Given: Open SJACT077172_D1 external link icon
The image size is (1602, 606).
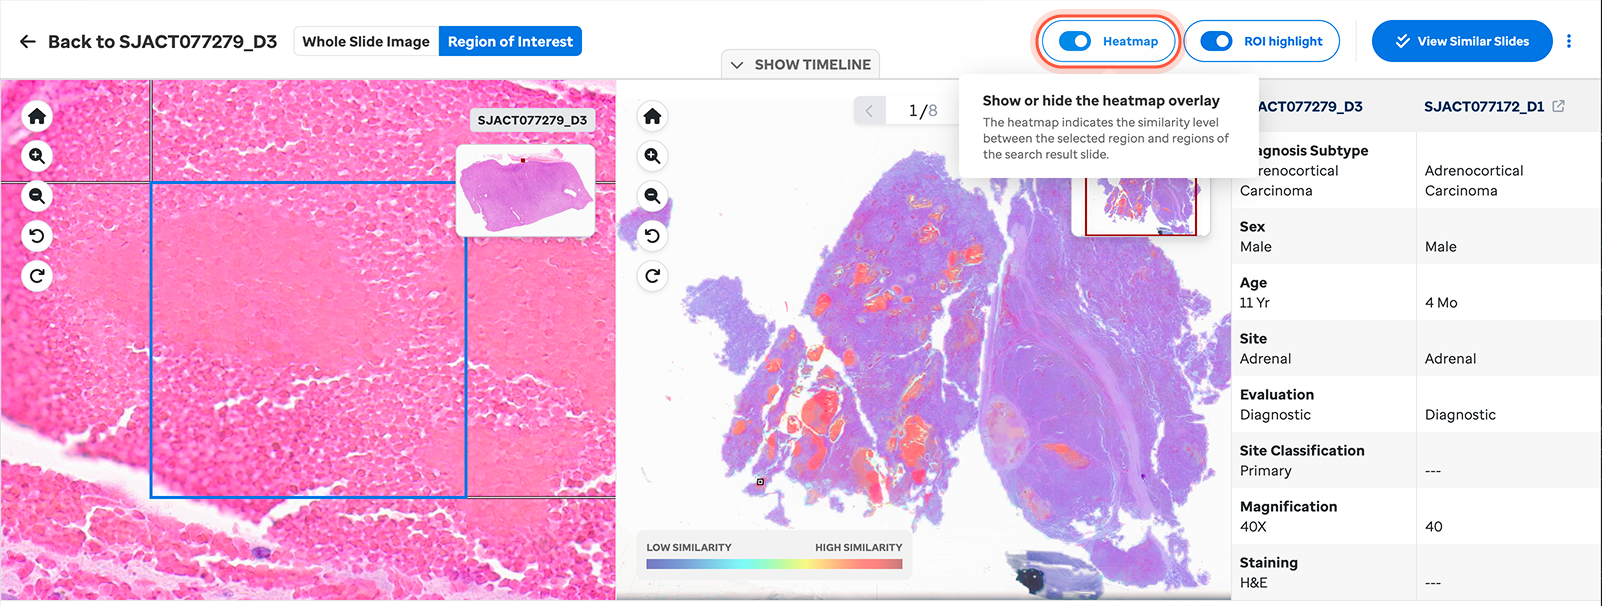Looking at the screenshot, I should tap(1558, 106).
